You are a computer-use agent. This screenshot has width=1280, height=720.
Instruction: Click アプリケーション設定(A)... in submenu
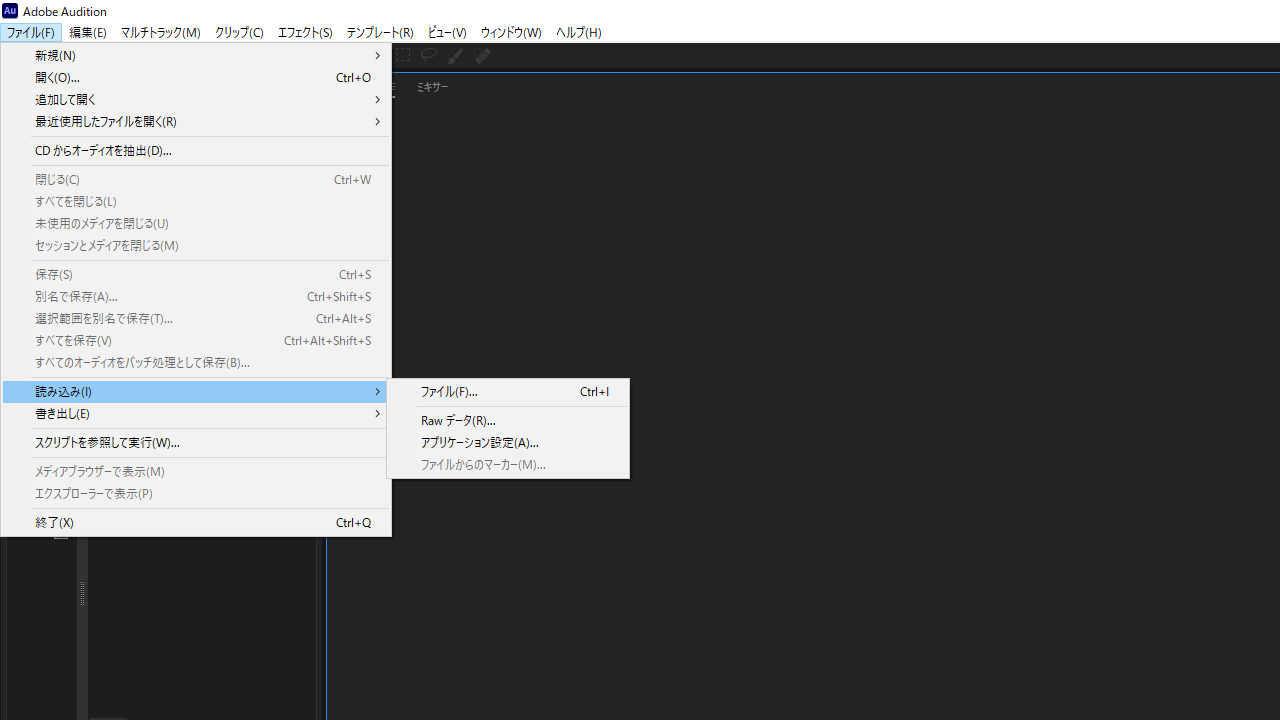tap(479, 443)
